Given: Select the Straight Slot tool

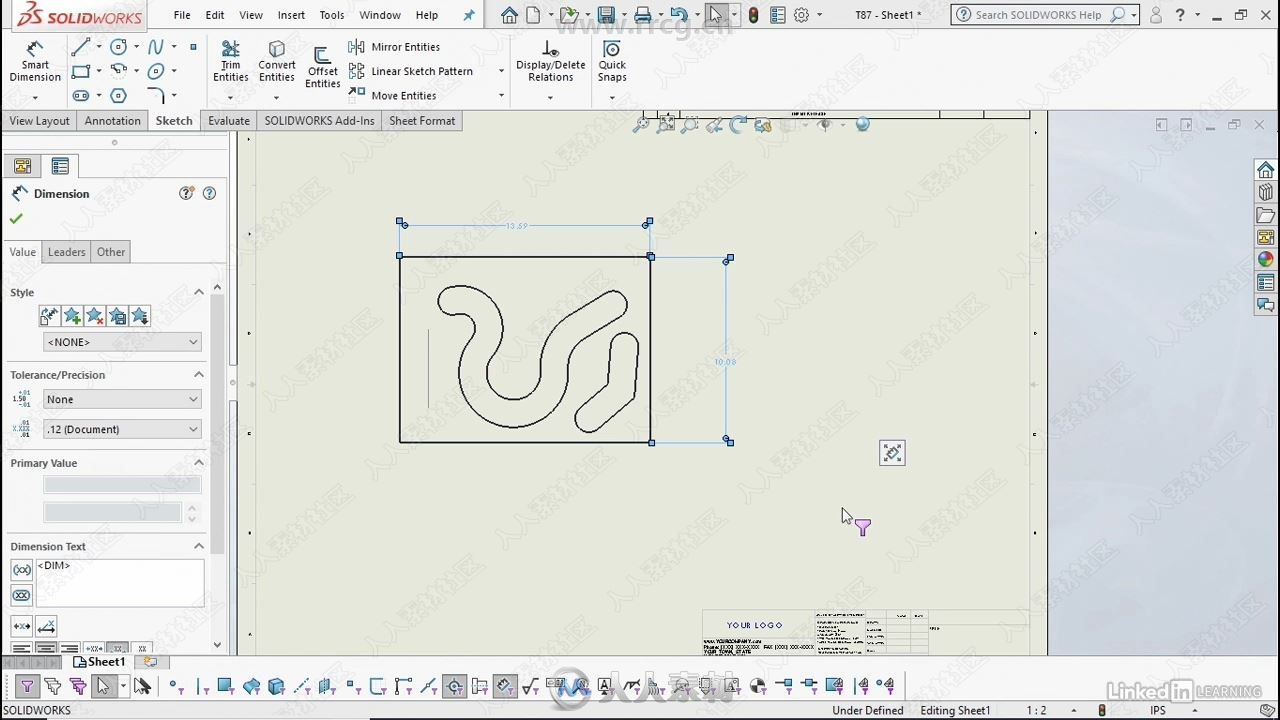Looking at the screenshot, I should (x=80, y=96).
